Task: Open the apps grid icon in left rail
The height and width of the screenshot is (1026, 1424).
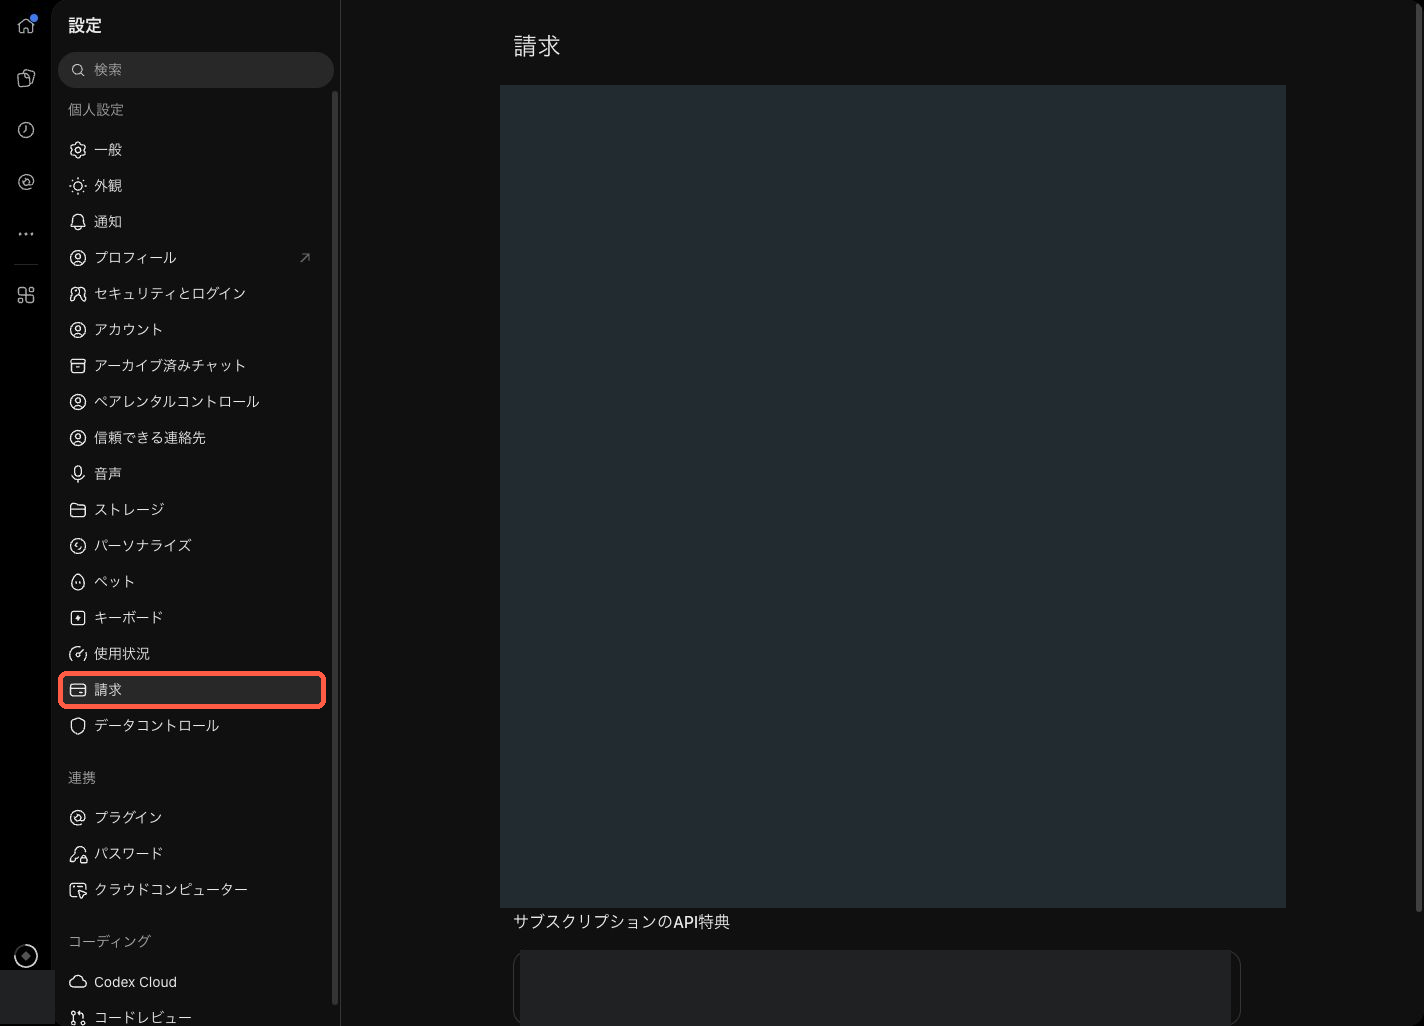Action: 26,295
